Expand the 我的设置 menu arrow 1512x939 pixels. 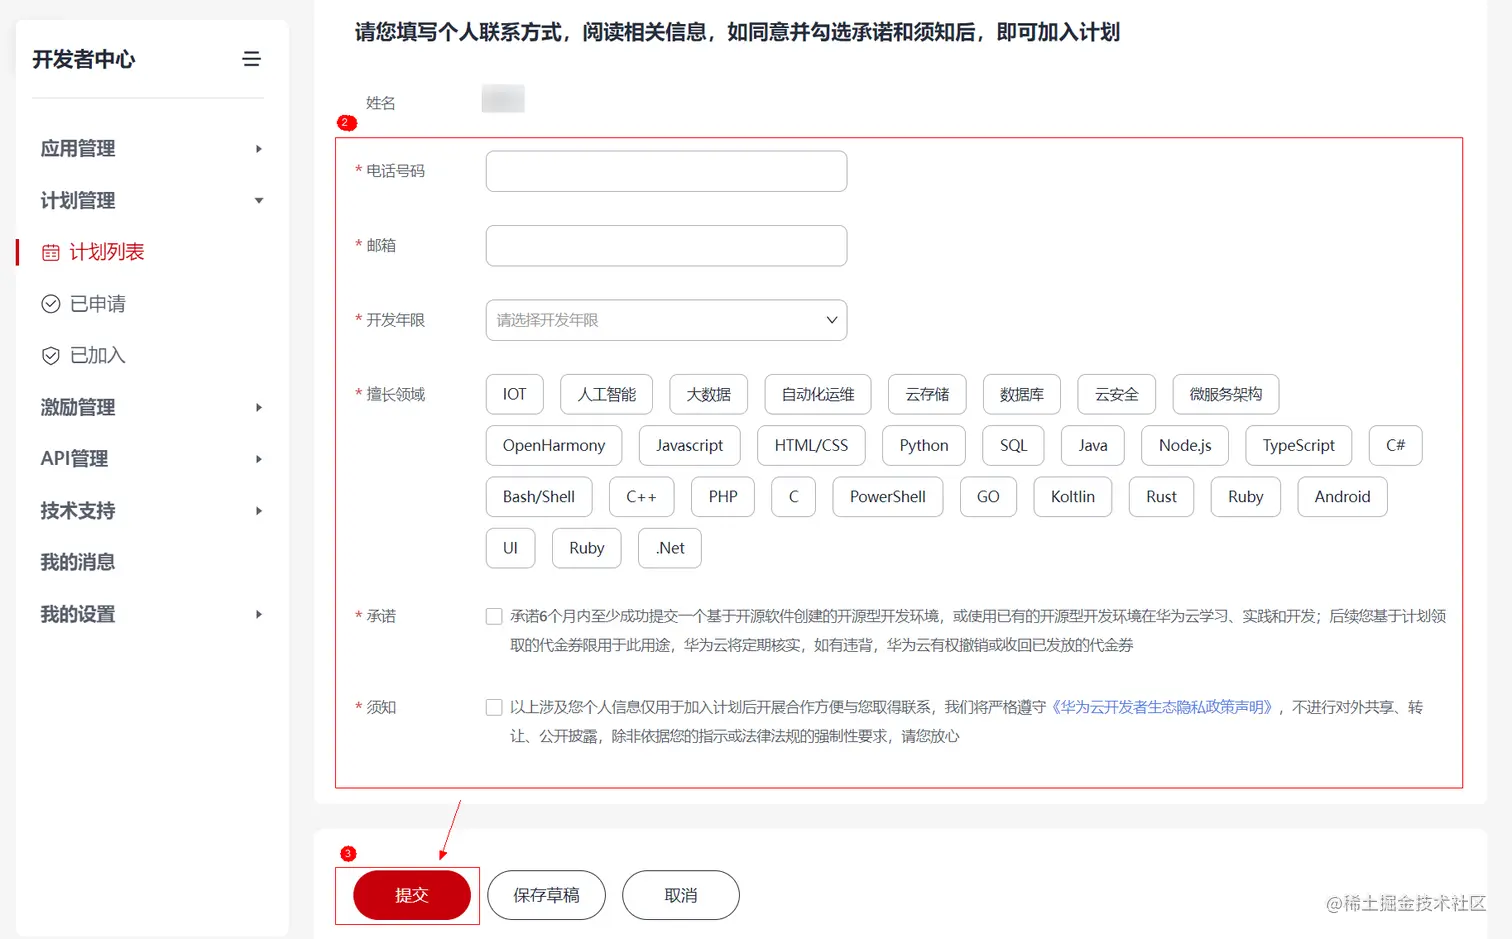pos(259,614)
